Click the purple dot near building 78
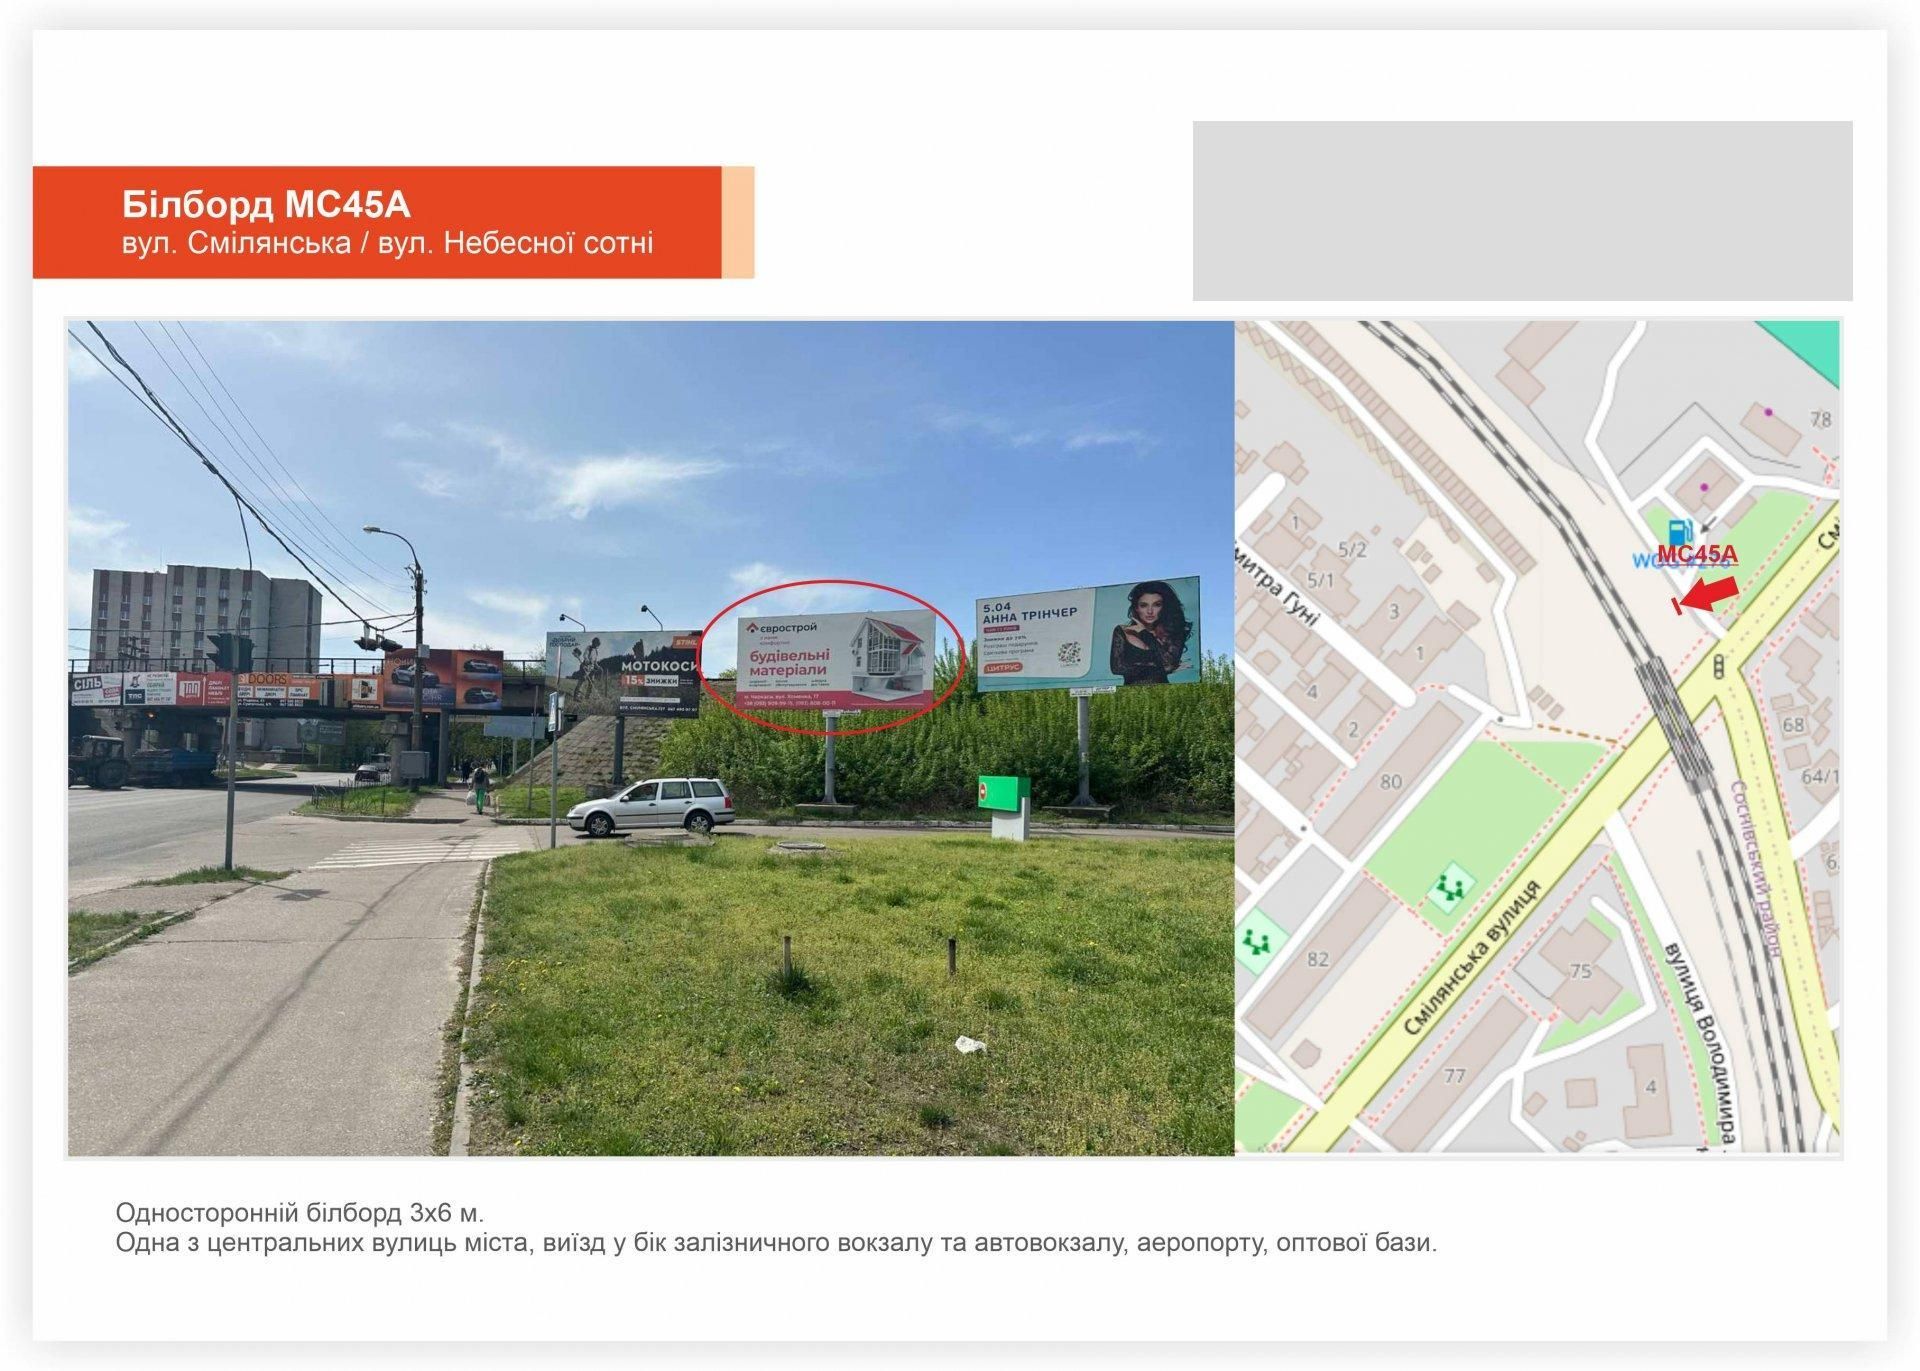Image resolution: width=1920 pixels, height=1371 pixels. point(1769,412)
